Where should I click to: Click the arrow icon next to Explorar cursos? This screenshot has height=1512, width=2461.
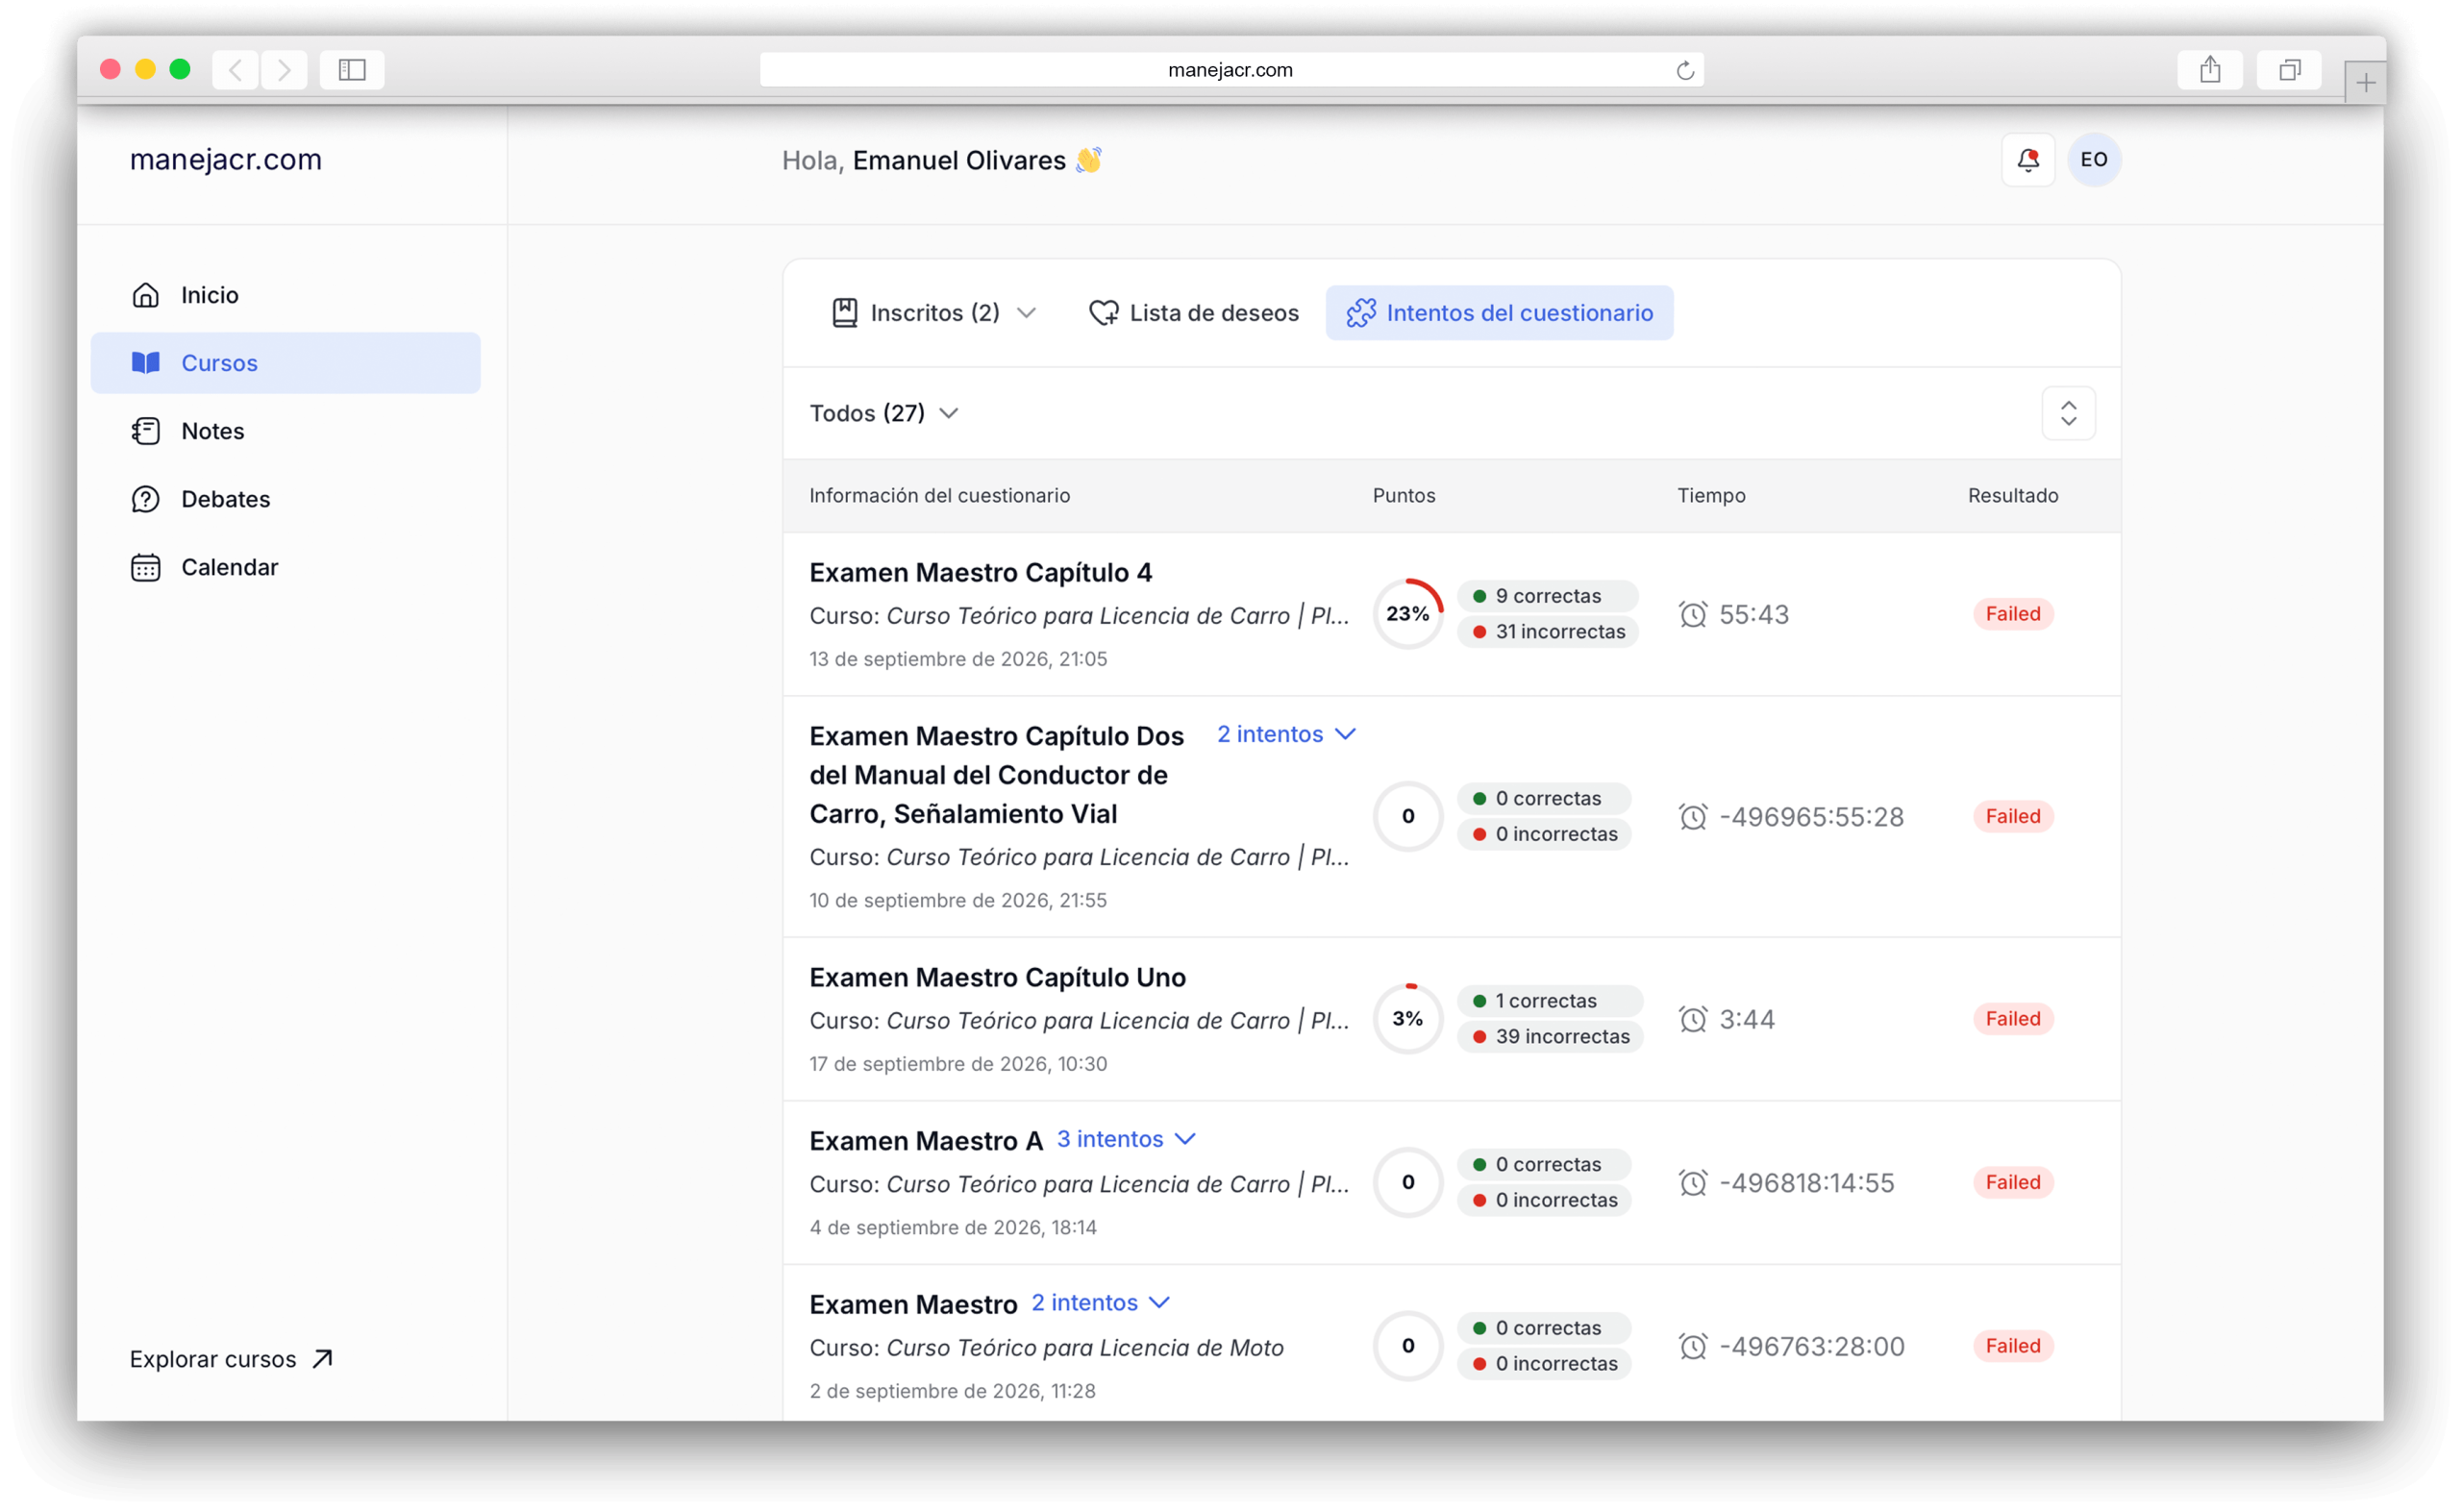point(322,1359)
